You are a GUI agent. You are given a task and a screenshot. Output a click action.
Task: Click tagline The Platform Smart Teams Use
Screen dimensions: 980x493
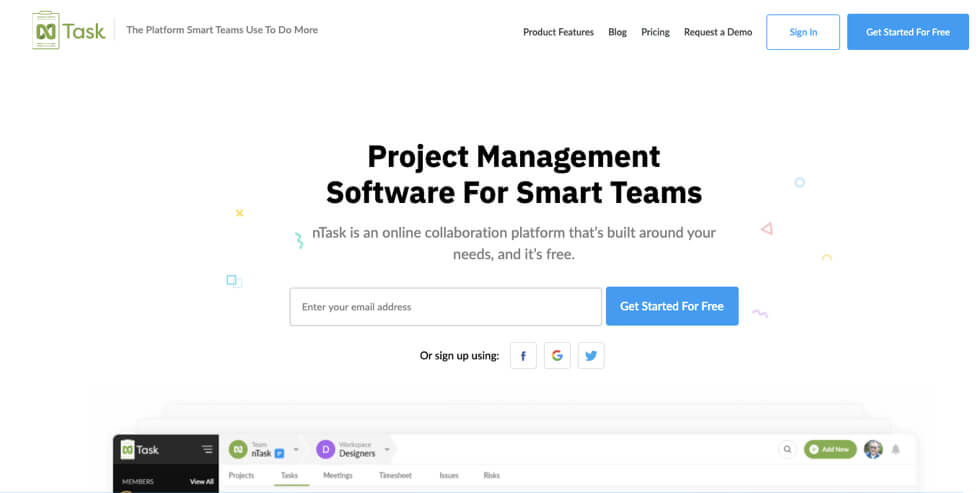(222, 29)
